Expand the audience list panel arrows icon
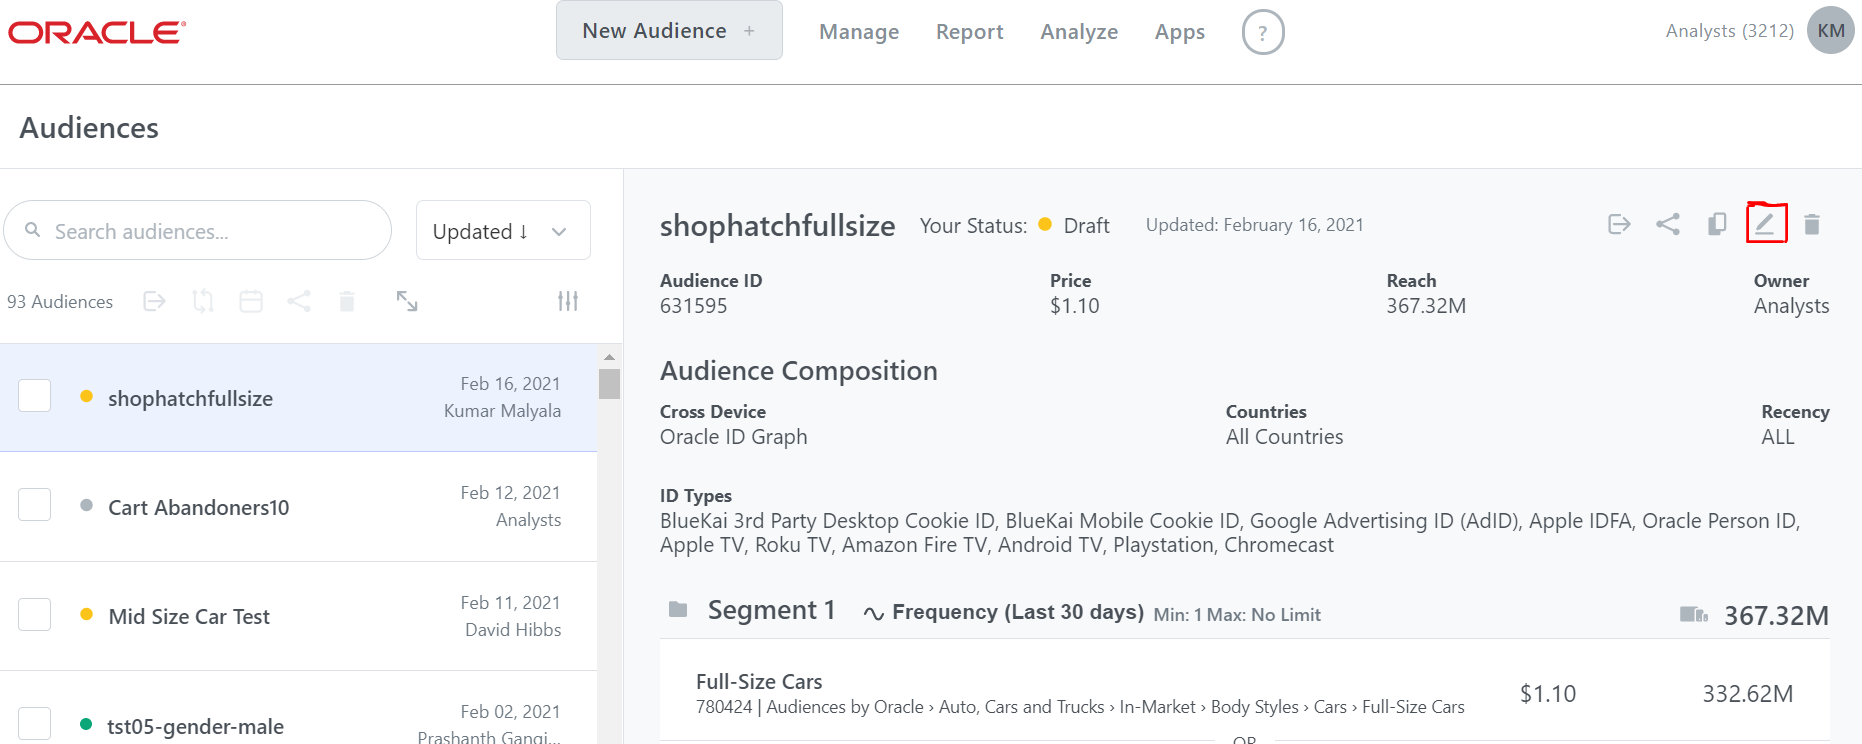 [x=407, y=301]
